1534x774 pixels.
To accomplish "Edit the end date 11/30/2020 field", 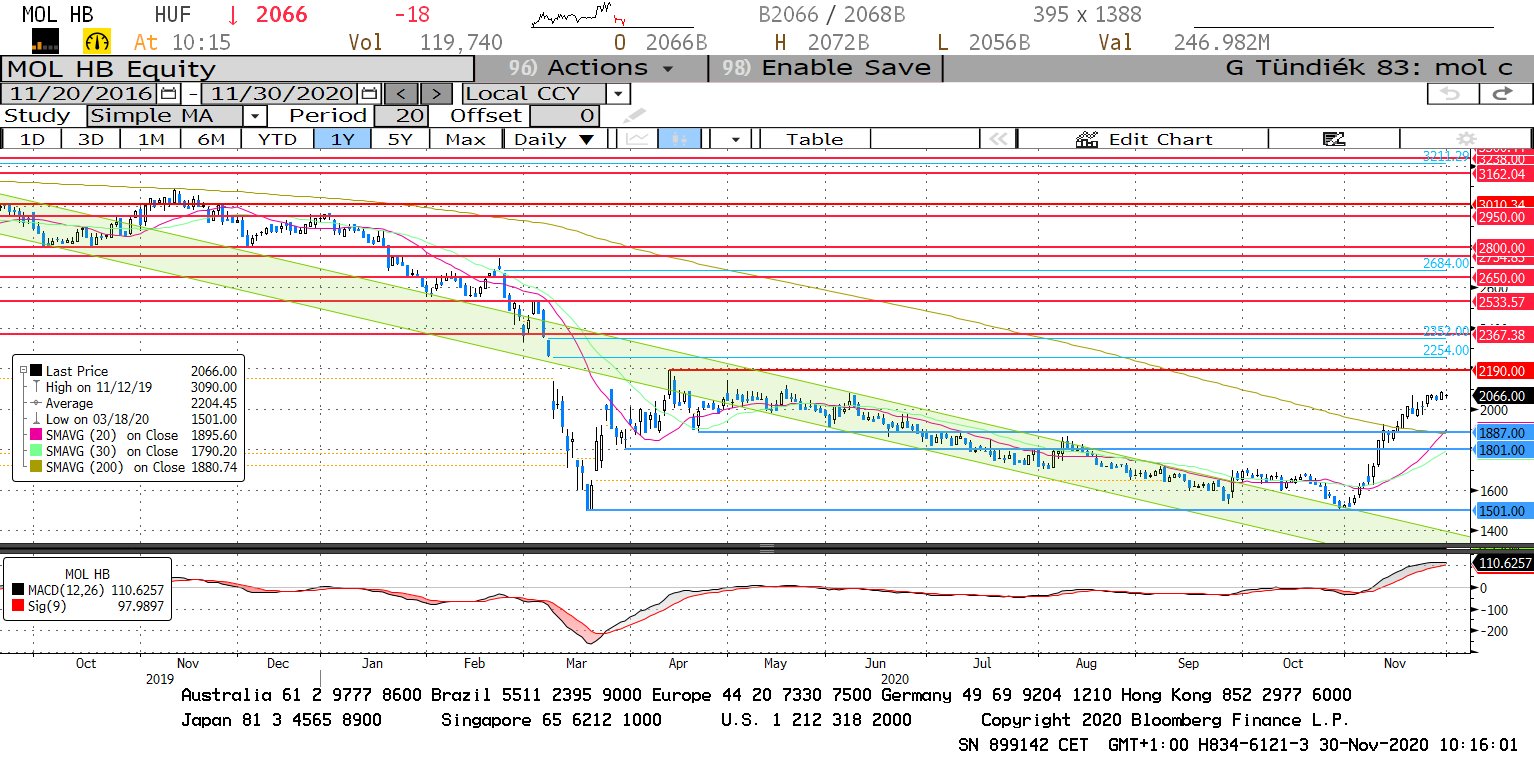I will pyautogui.click(x=281, y=93).
